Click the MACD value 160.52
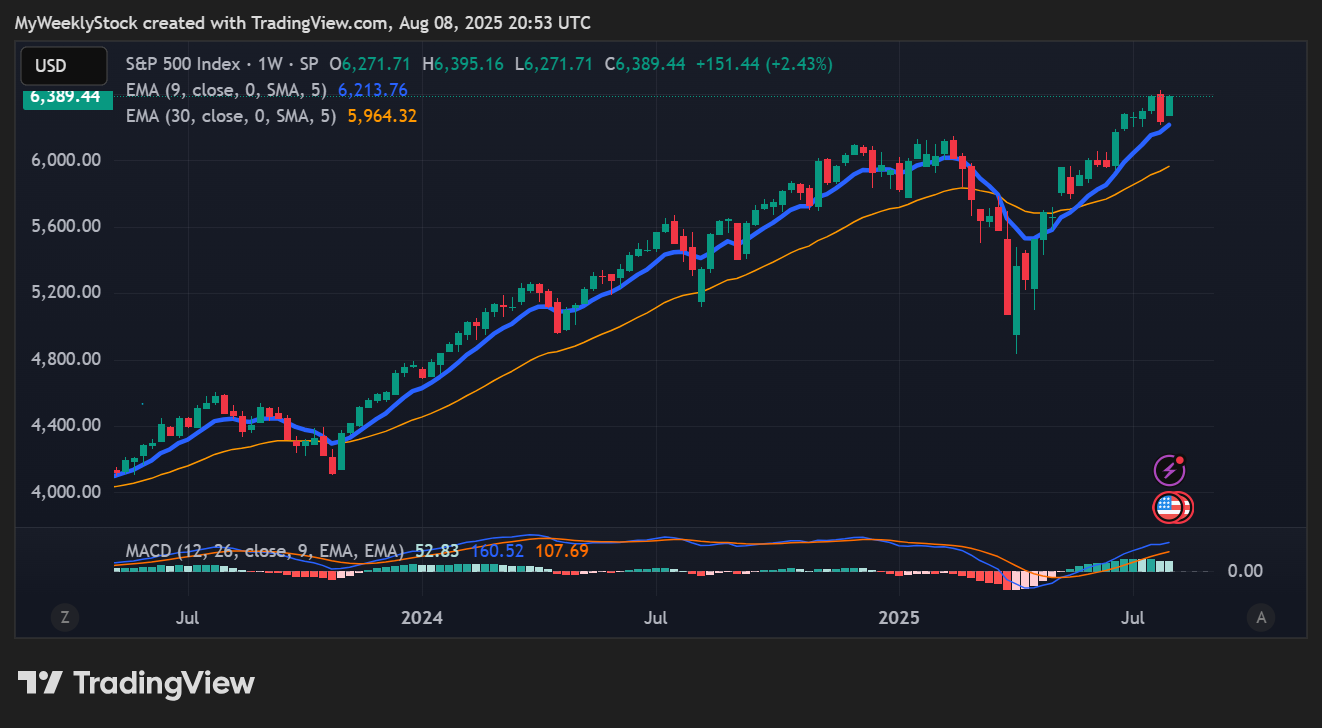 pos(499,551)
